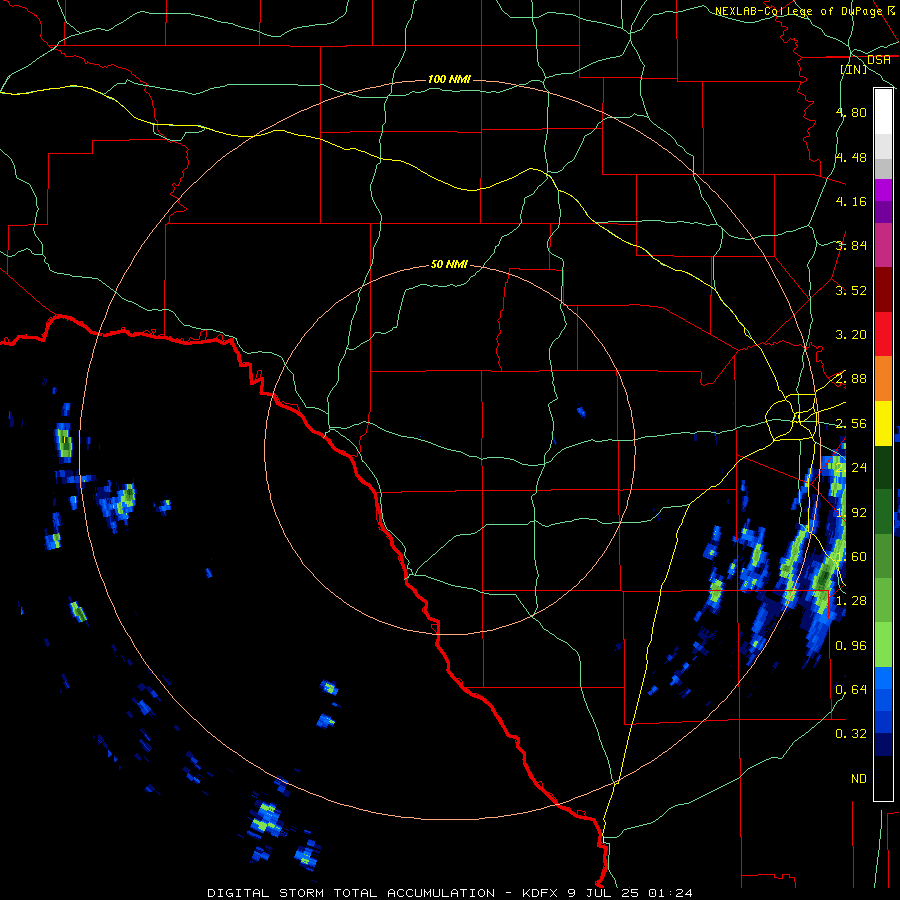Screen dimensions: 900x900
Task: Pick the bright red swatch in the legend
Action: pos(883,334)
